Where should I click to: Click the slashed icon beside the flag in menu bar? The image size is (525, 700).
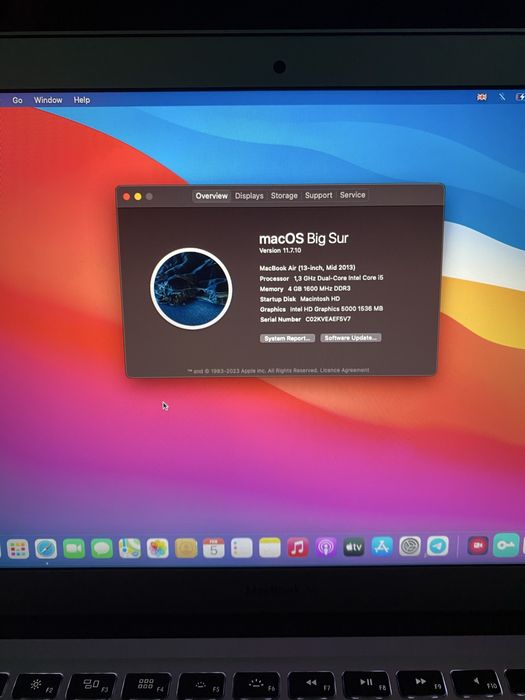pyautogui.click(x=502, y=97)
